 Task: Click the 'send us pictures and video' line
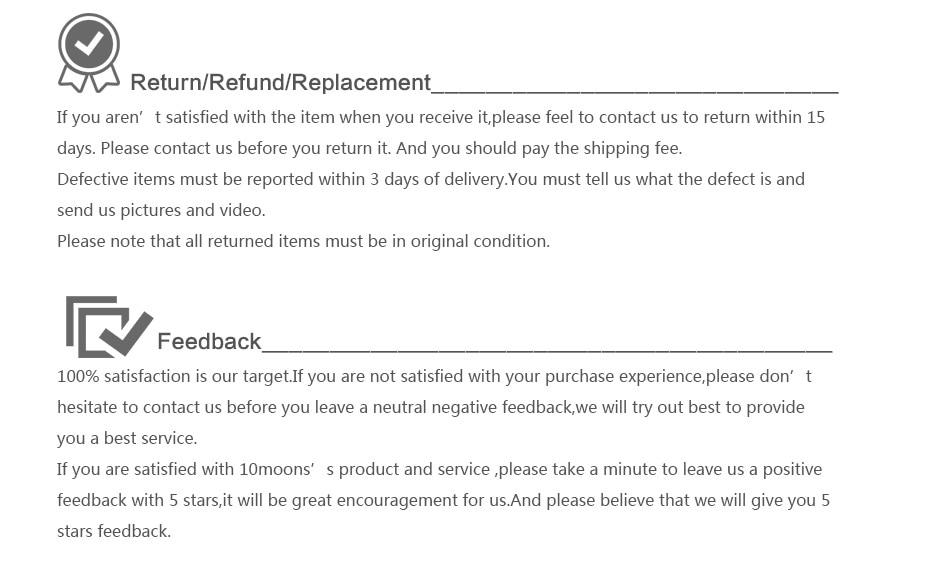click(x=161, y=211)
